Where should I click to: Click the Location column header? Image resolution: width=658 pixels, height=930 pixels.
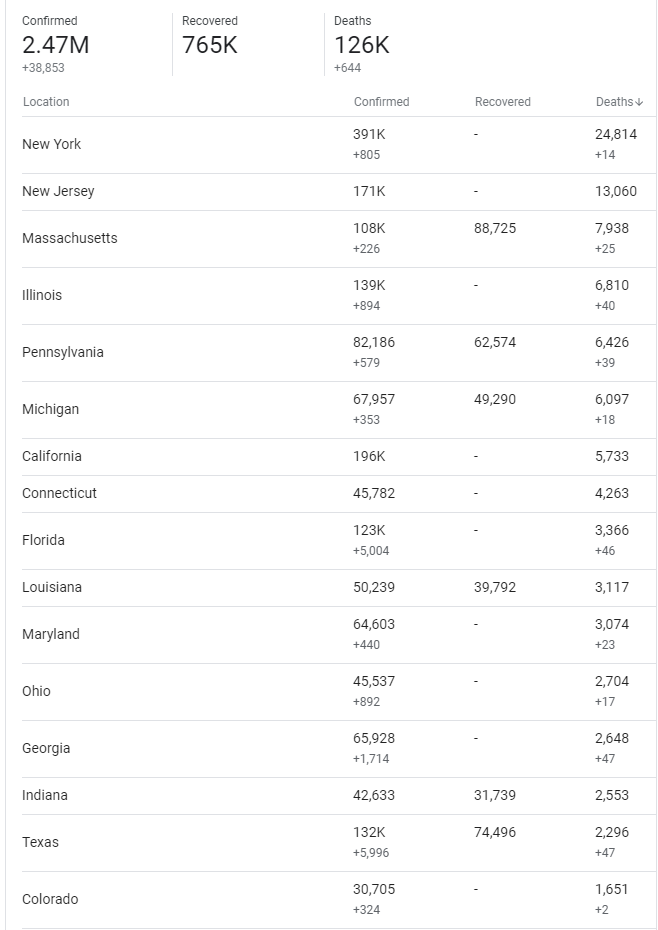(46, 102)
